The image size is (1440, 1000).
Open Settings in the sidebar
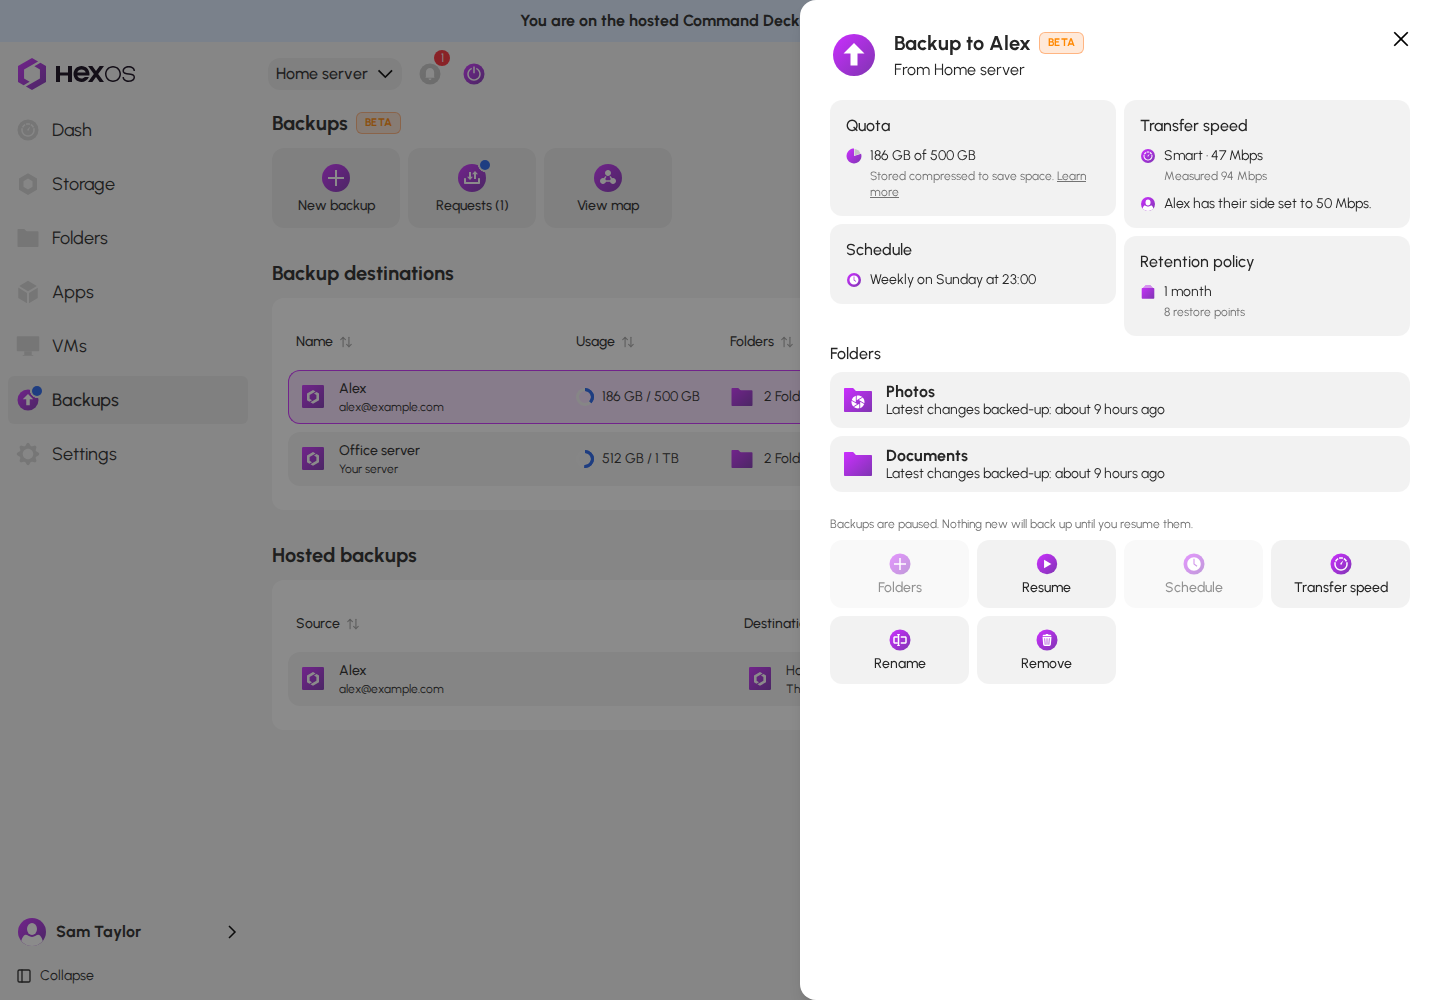tap(128, 454)
